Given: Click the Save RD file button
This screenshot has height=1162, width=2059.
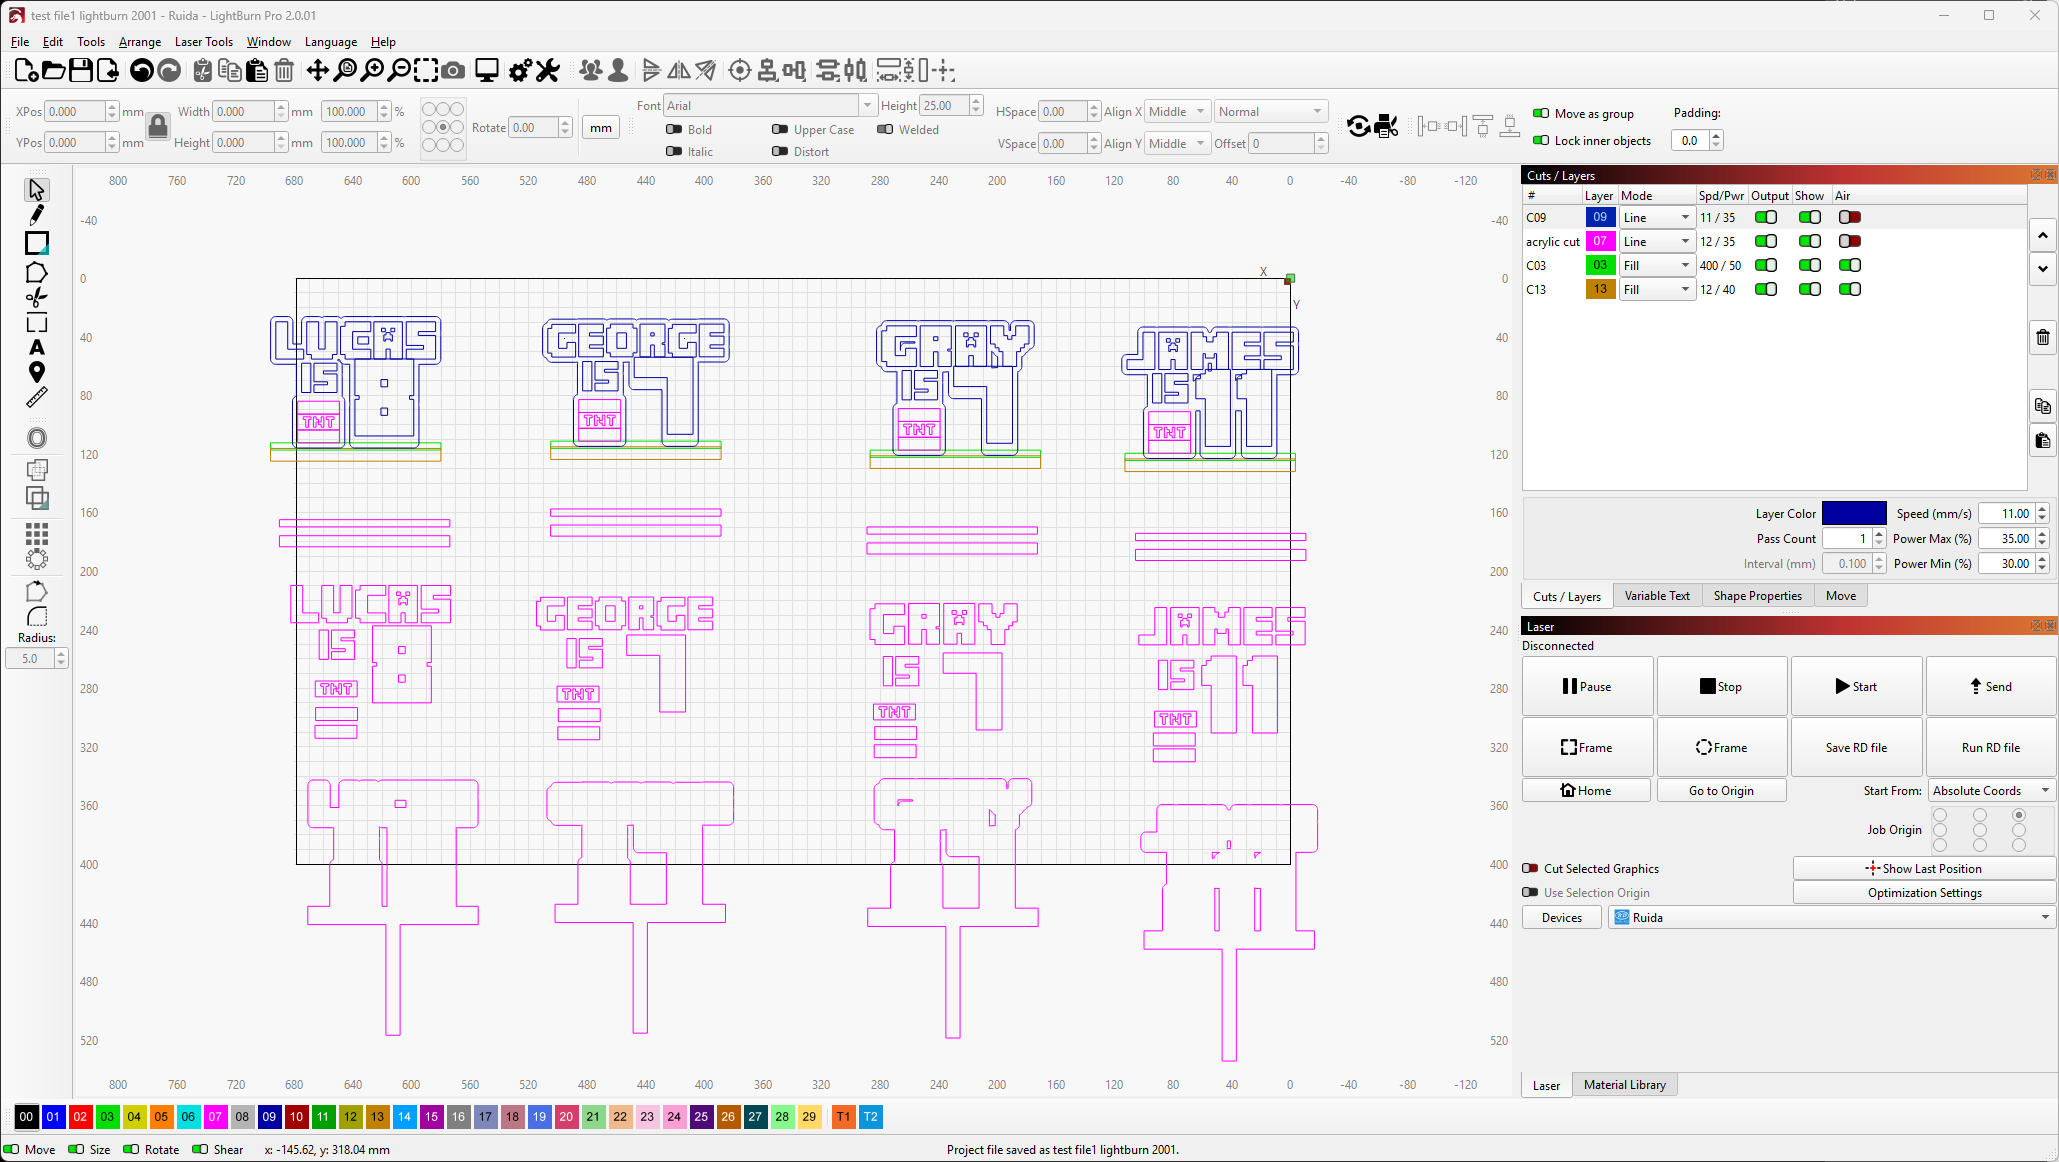Looking at the screenshot, I should [x=1856, y=747].
